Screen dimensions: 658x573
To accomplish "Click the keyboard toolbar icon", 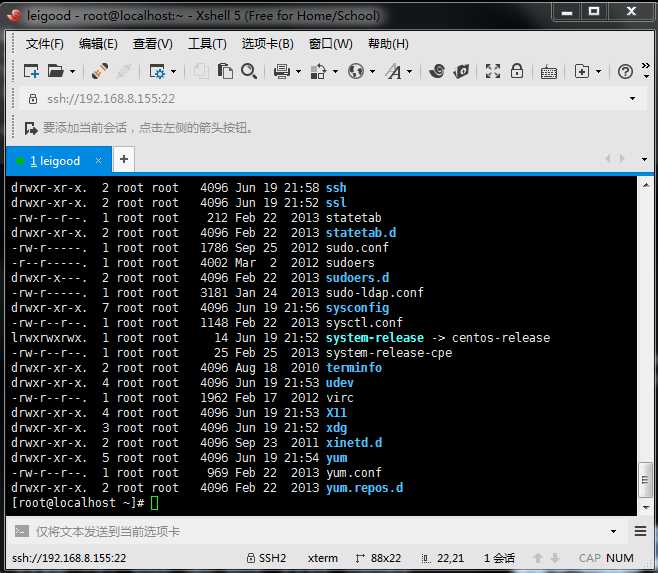I will click(548, 72).
